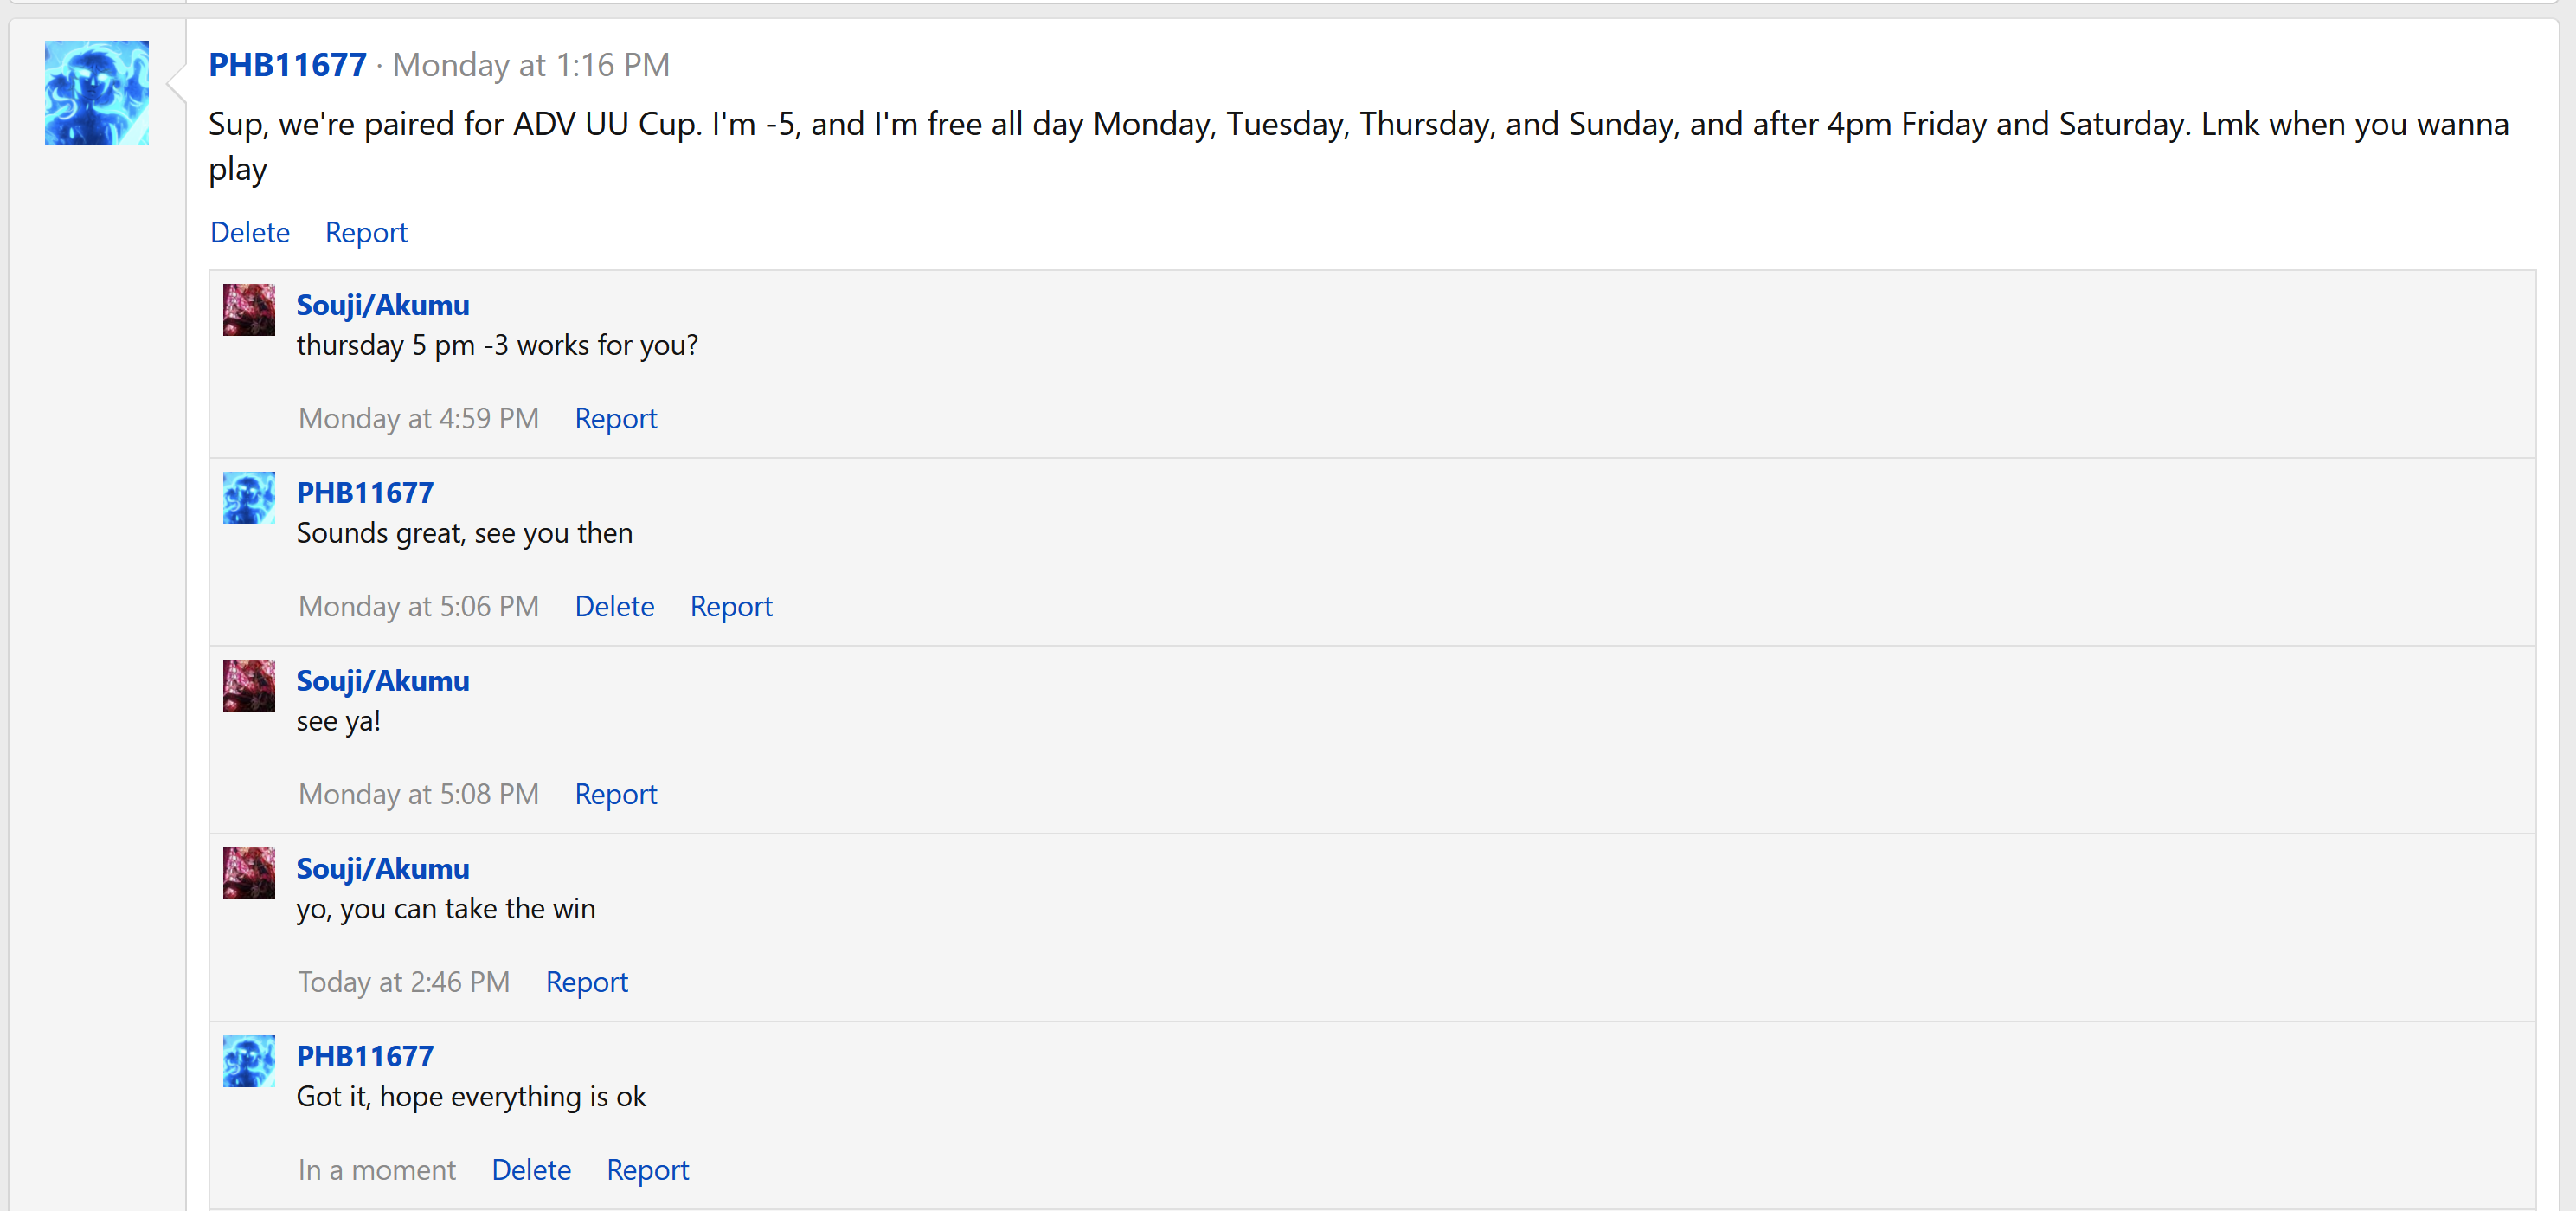Image resolution: width=2576 pixels, height=1211 pixels.
Task: Delete the 'Got it, hope everything is ok' comment
Action: click(x=531, y=1171)
